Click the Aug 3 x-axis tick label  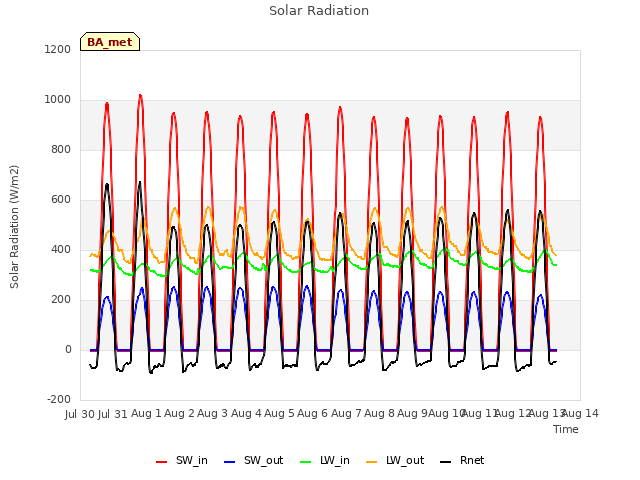[213, 414]
